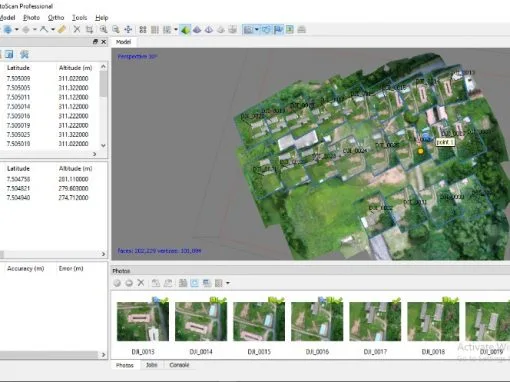
Task: Open the Ortho menu
Action: (56, 18)
